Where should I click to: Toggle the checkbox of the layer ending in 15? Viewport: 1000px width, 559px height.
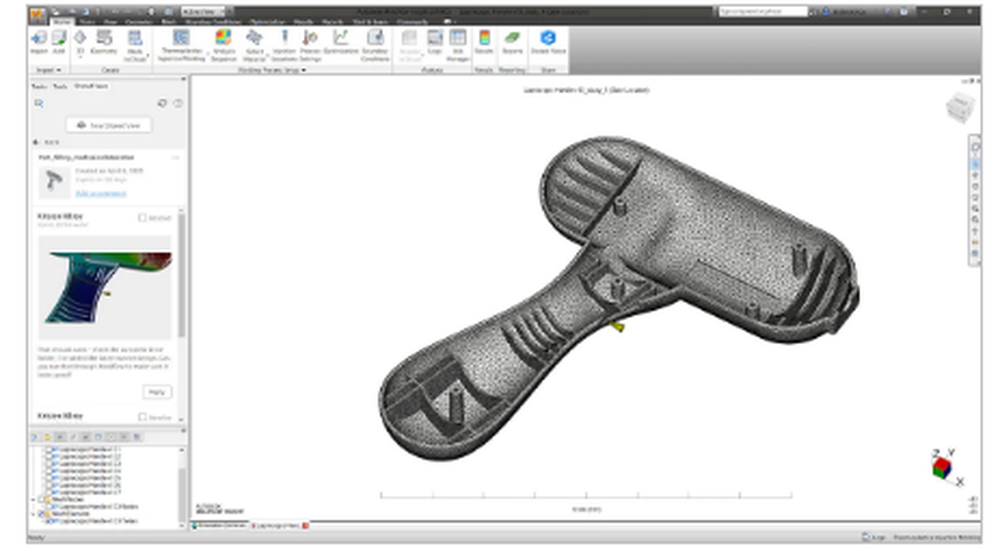pos(48,478)
